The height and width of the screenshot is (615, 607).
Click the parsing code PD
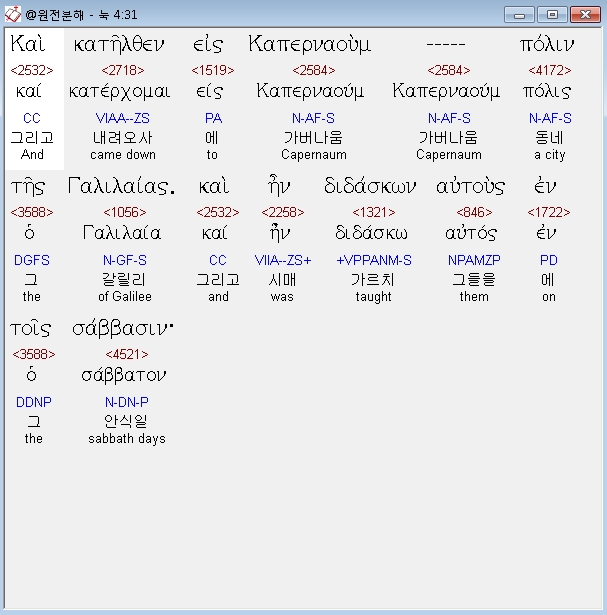click(x=549, y=260)
